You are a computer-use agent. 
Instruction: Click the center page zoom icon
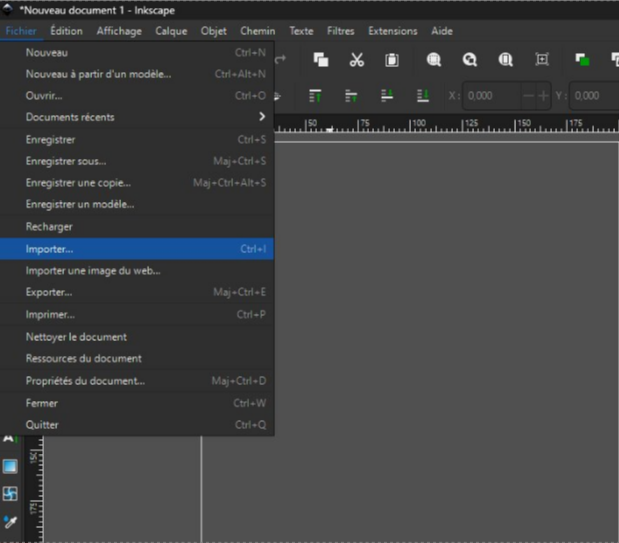542,60
